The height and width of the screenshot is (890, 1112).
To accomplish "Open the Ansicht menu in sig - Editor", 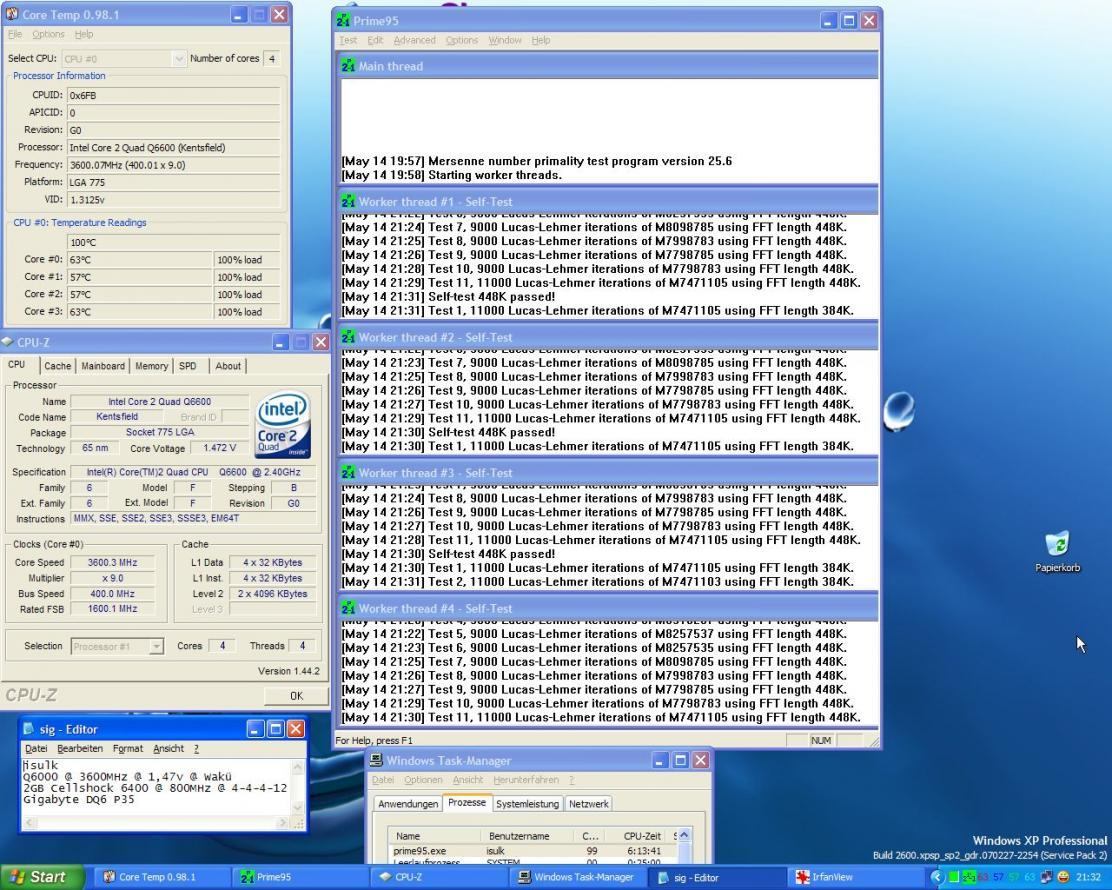I will tap(168, 749).
